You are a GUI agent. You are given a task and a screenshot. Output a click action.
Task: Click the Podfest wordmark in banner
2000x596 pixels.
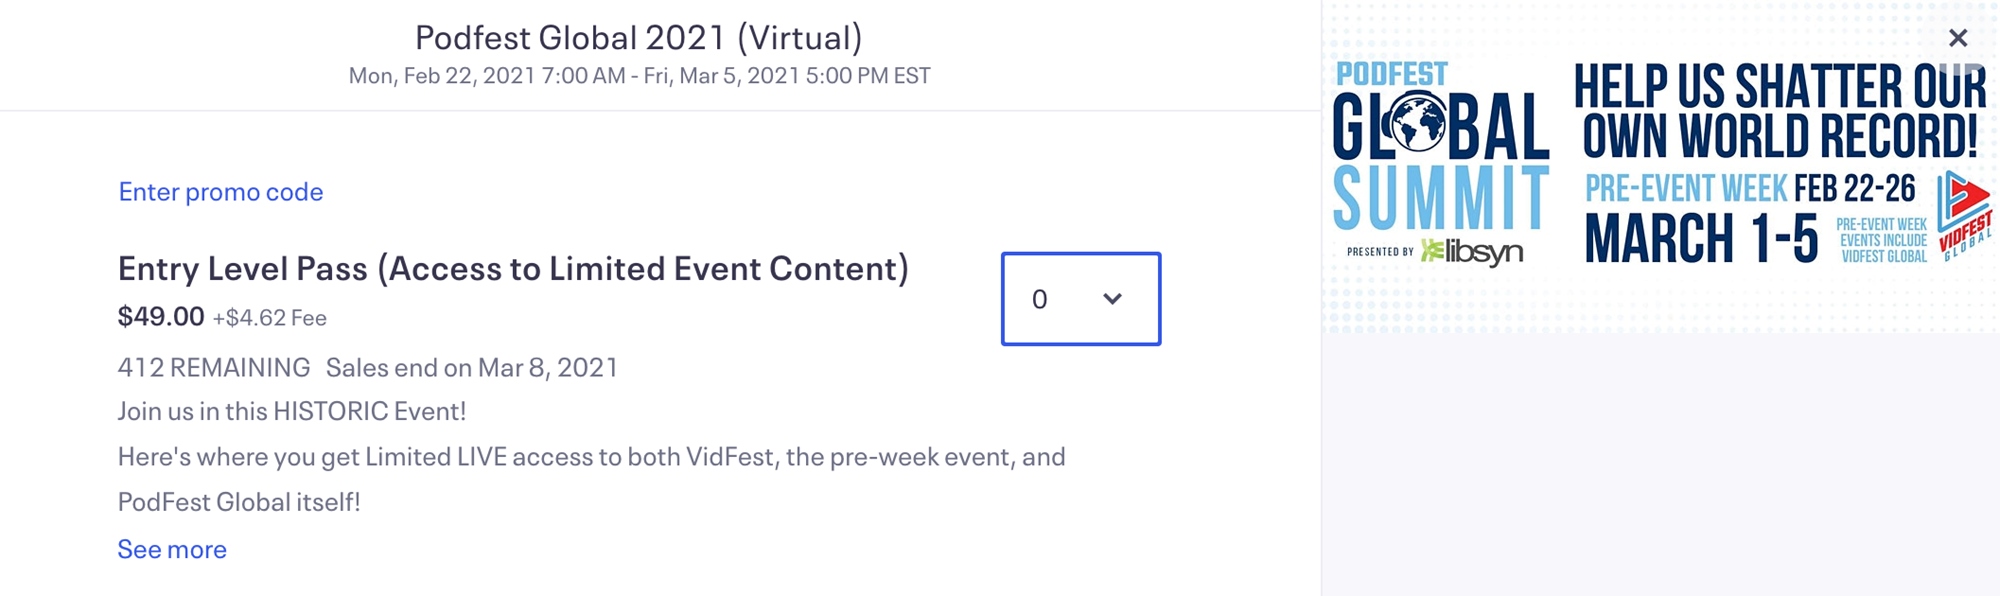[1391, 74]
